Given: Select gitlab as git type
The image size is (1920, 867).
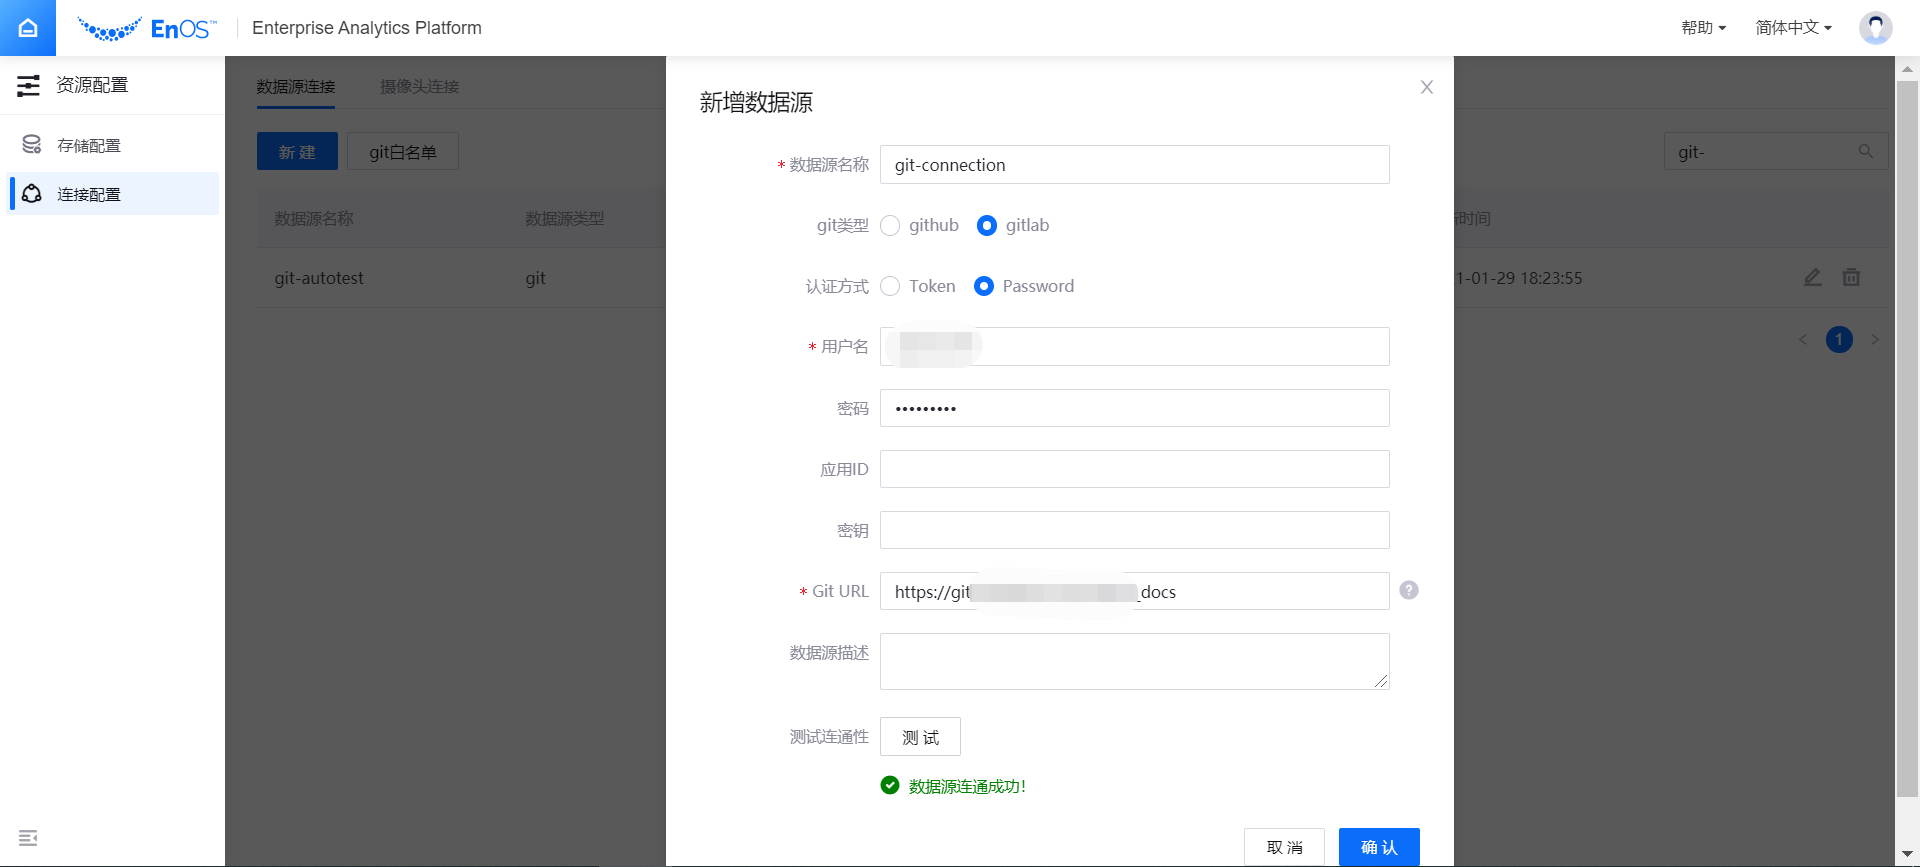Looking at the screenshot, I should coord(987,226).
